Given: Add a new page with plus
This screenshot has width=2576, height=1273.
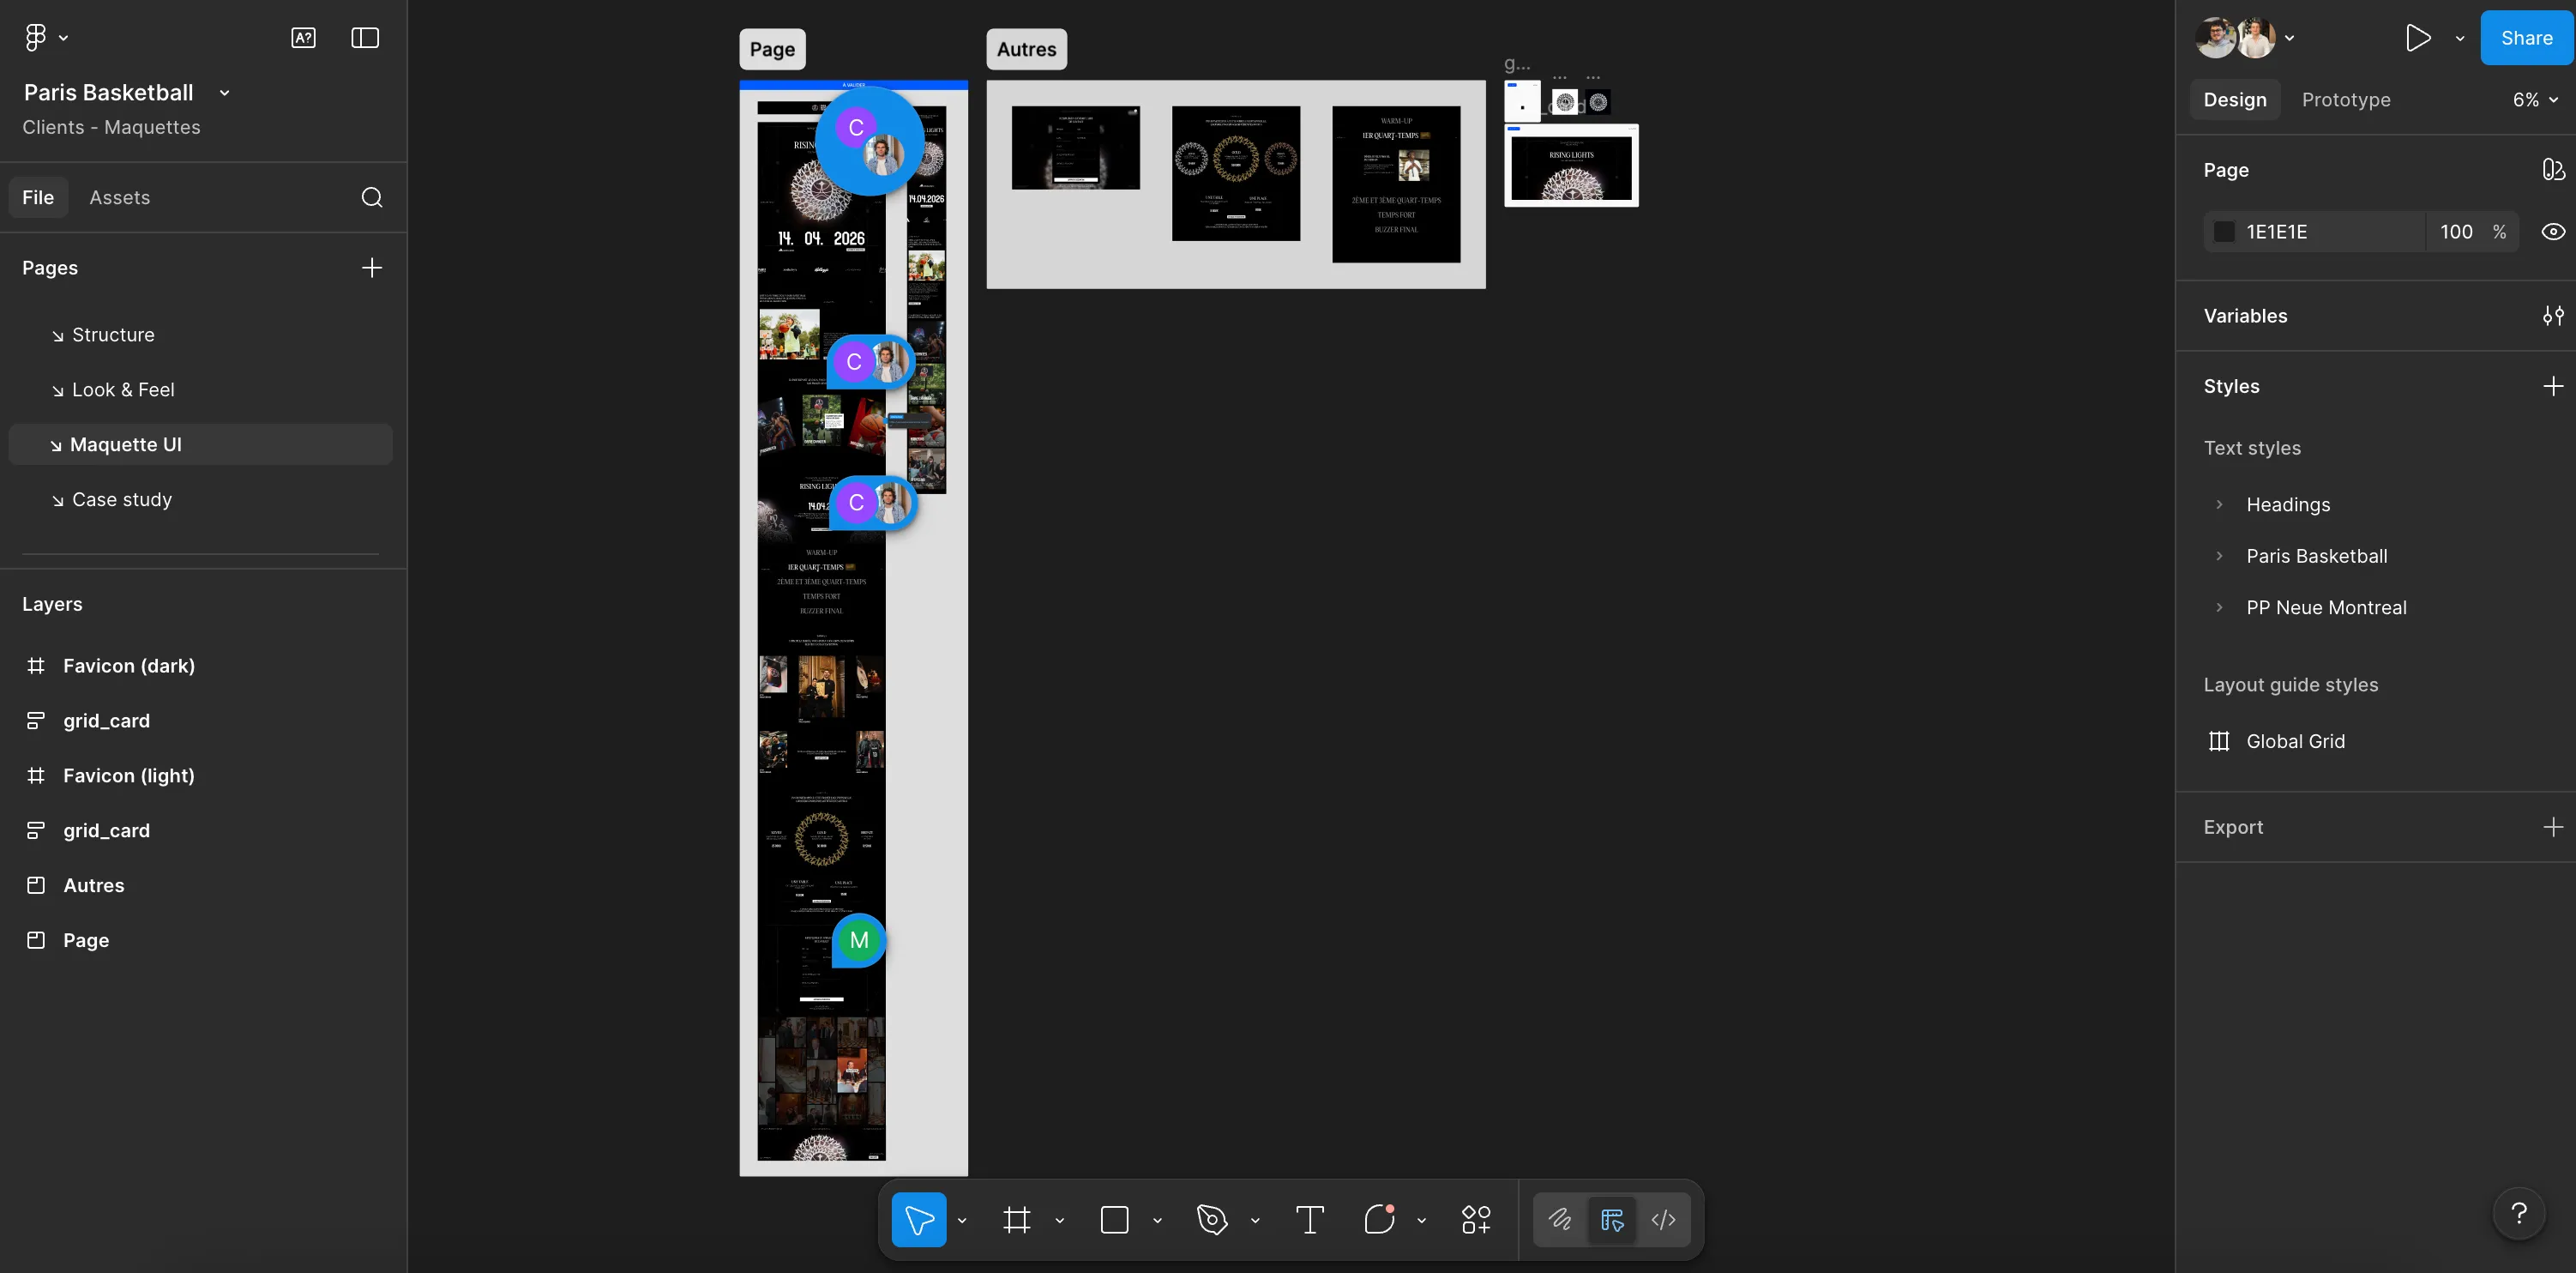Looking at the screenshot, I should [x=371, y=268].
